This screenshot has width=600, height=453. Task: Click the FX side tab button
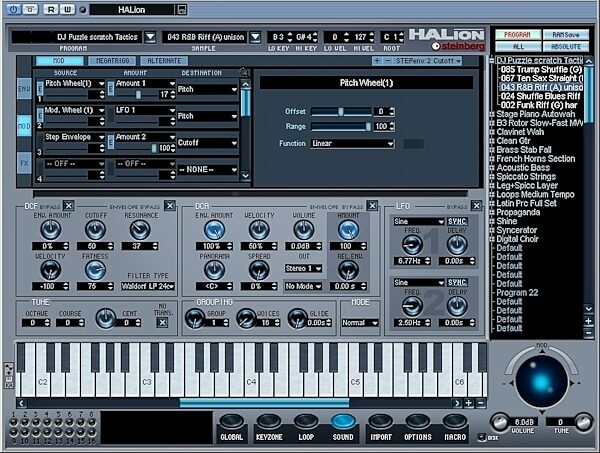[x=24, y=163]
